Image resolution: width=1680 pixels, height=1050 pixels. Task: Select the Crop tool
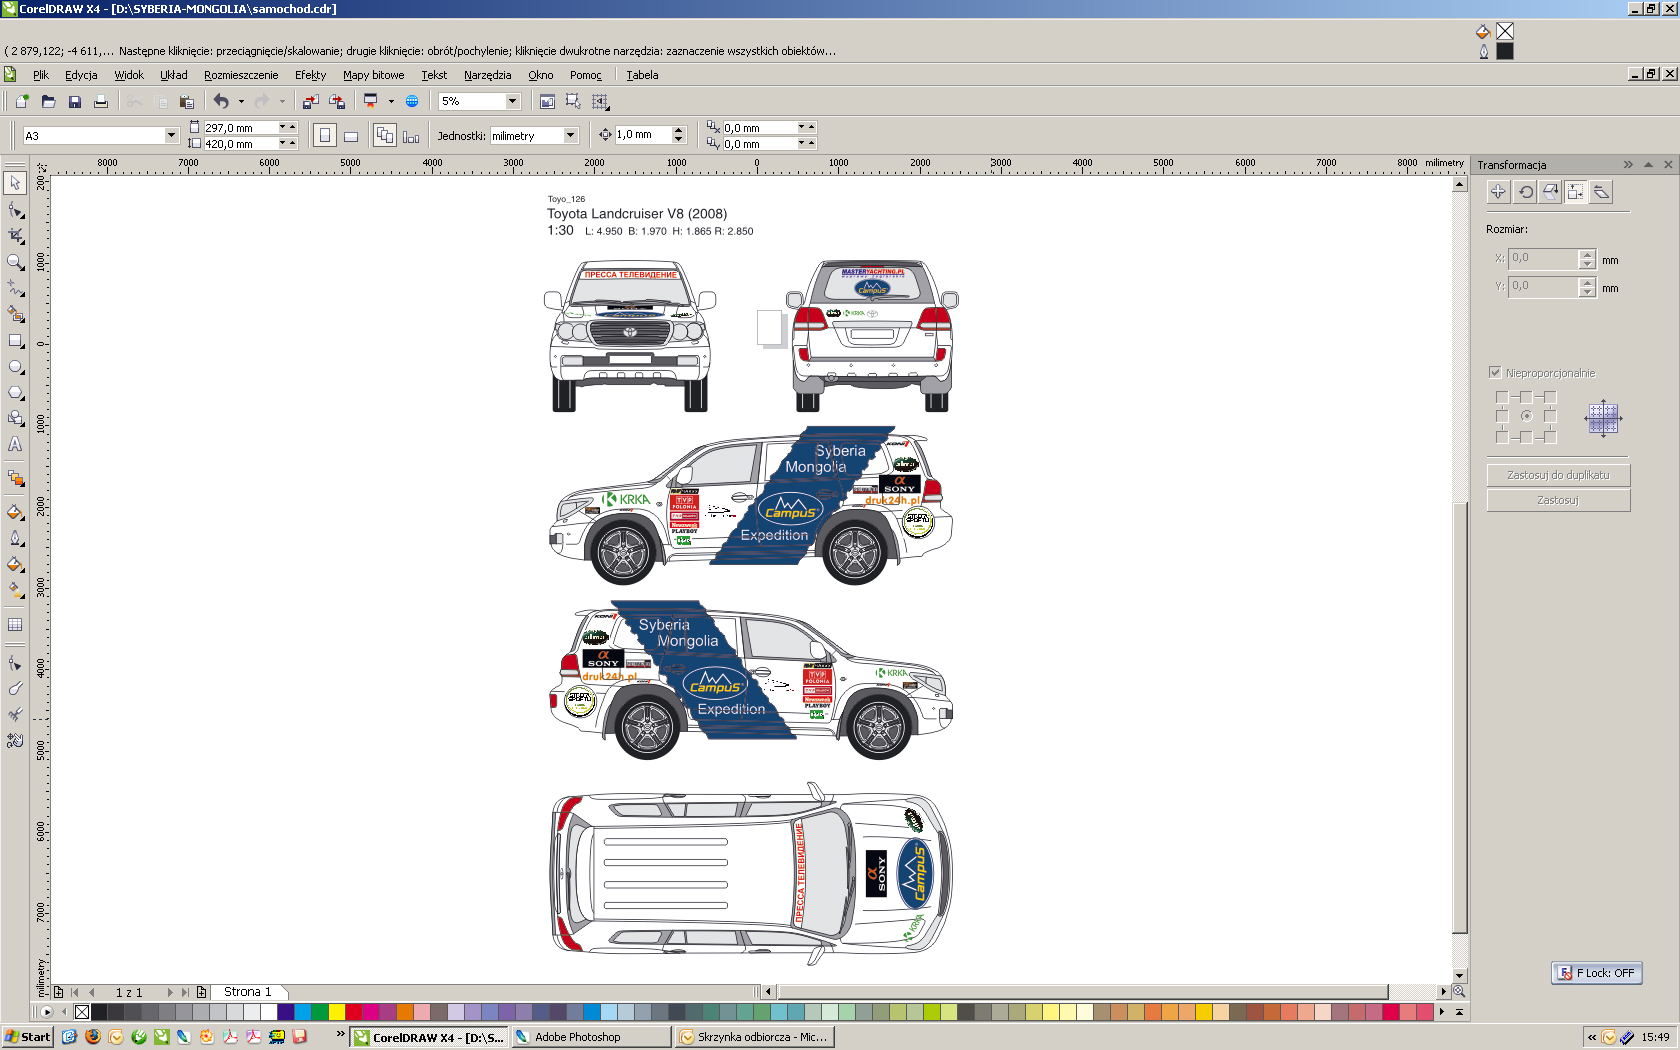coord(15,236)
